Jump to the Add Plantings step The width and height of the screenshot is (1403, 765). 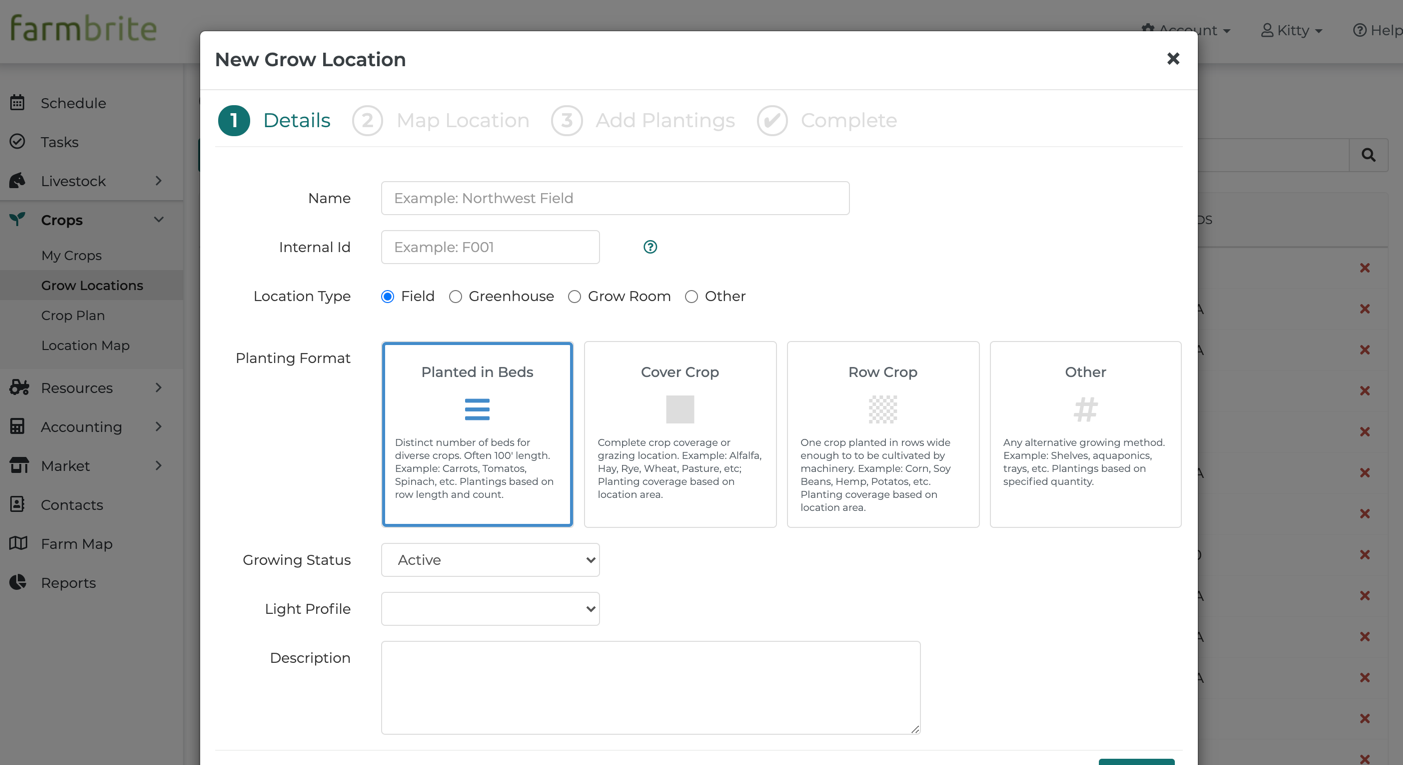pos(643,121)
